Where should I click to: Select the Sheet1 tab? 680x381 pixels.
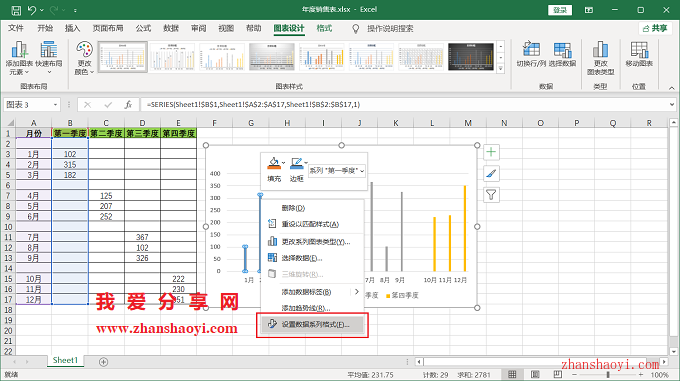pyautogui.click(x=65, y=360)
